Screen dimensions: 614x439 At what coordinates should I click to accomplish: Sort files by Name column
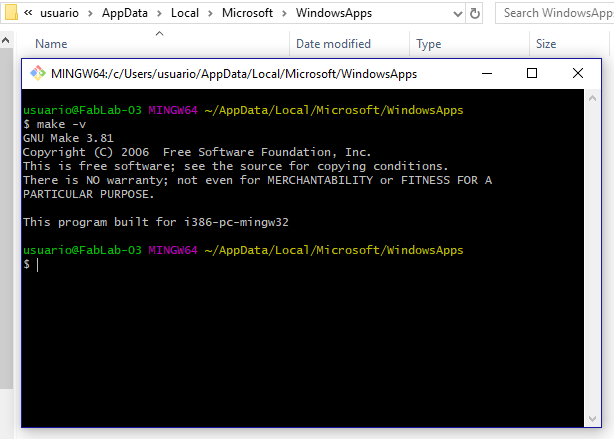51,44
